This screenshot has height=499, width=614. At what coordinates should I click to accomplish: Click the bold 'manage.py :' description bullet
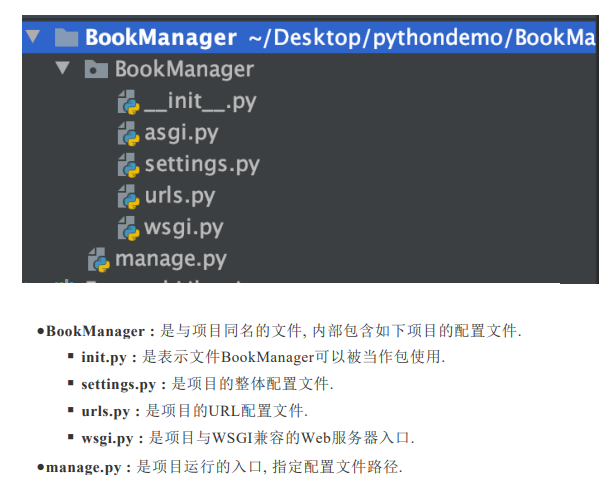[88, 467]
